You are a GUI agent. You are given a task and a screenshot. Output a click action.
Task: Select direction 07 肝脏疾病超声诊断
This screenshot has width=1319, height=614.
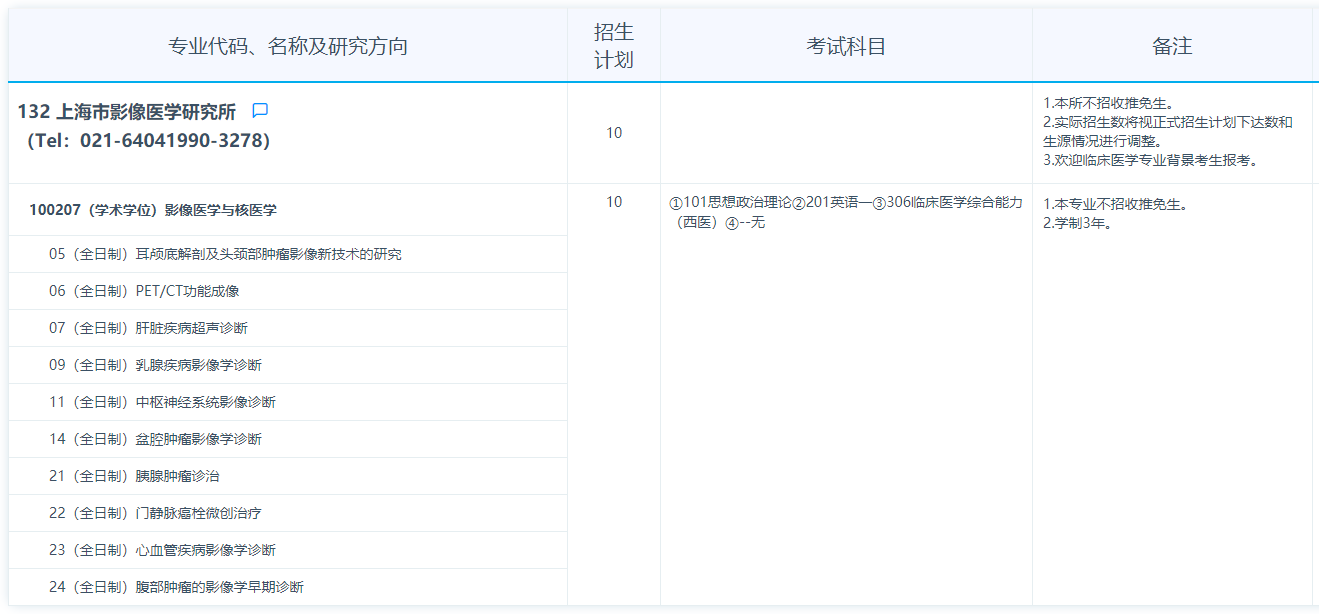(x=148, y=328)
